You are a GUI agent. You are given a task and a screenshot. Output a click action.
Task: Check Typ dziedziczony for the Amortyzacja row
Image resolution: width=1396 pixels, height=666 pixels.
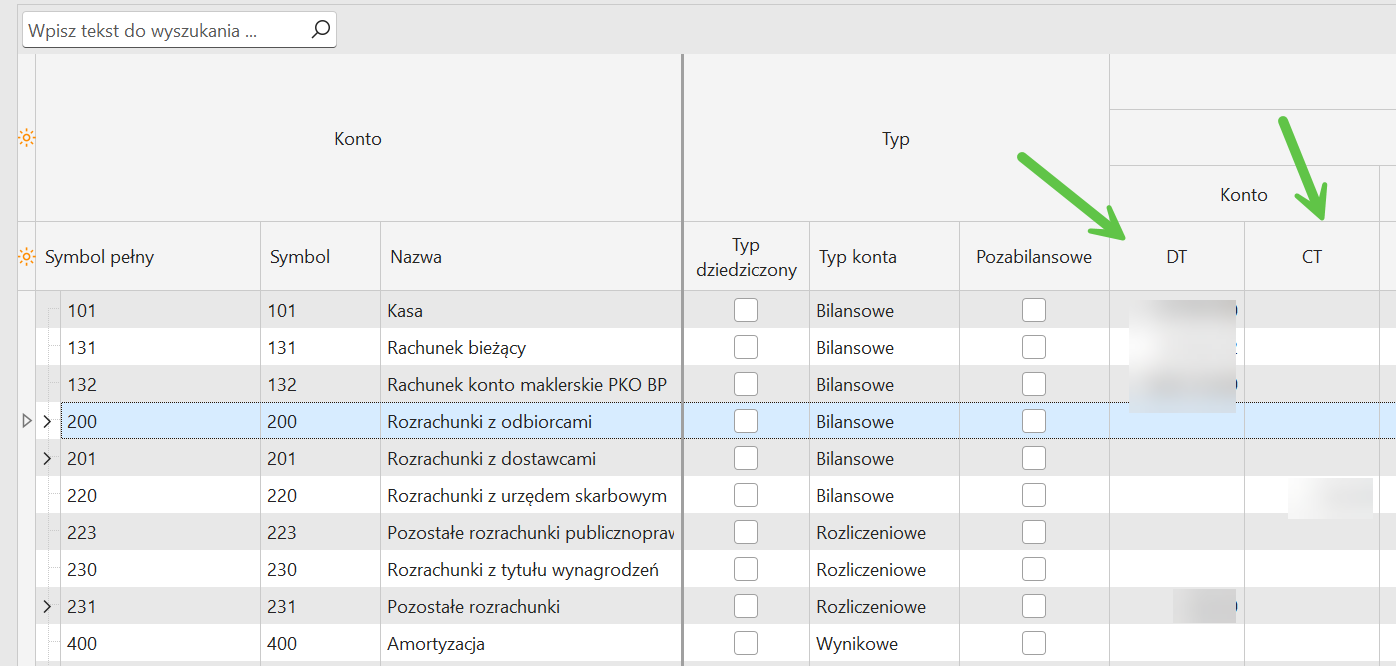coord(746,644)
